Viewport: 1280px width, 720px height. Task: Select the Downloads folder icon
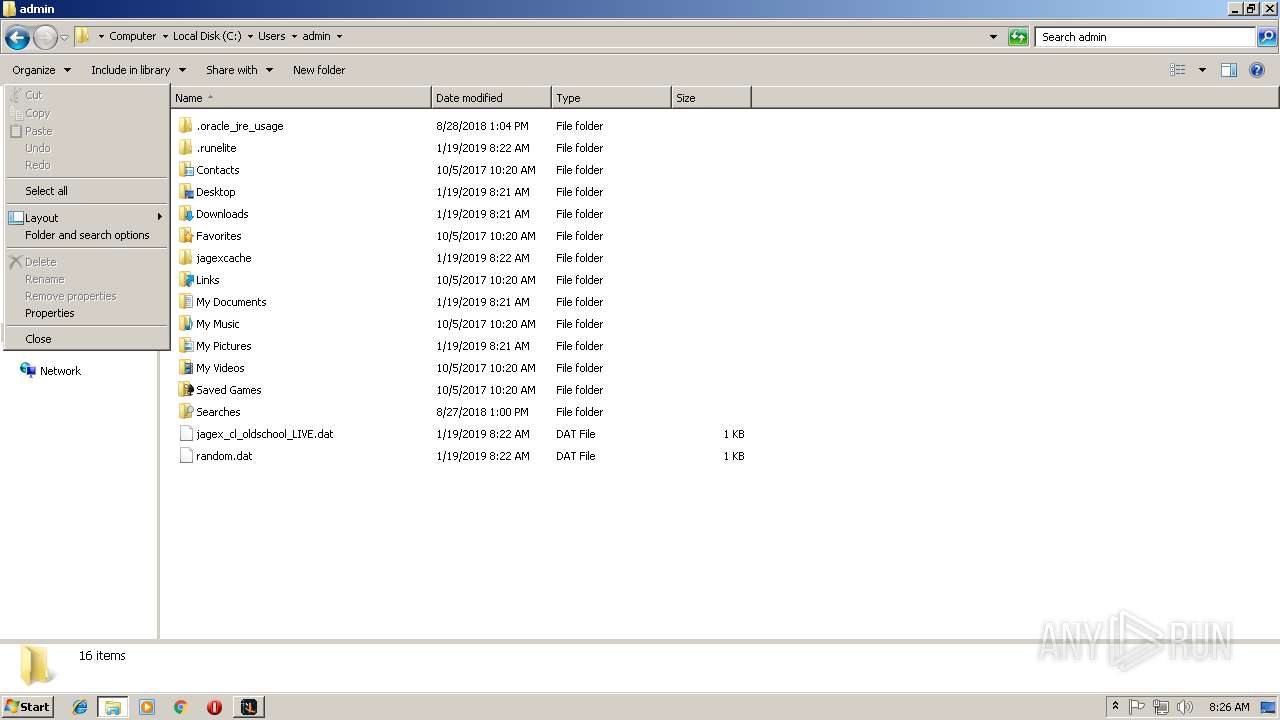[186, 214]
